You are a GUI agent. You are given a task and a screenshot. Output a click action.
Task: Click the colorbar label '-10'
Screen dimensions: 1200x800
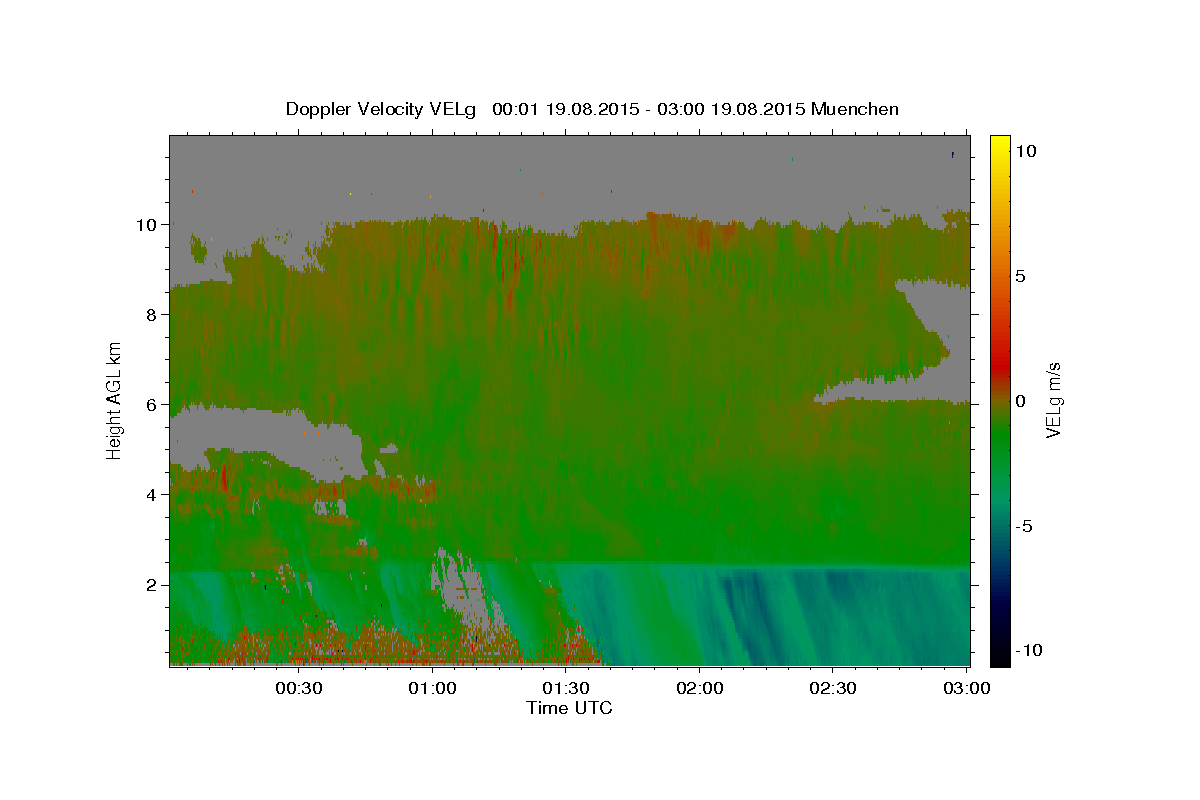[1027, 650]
